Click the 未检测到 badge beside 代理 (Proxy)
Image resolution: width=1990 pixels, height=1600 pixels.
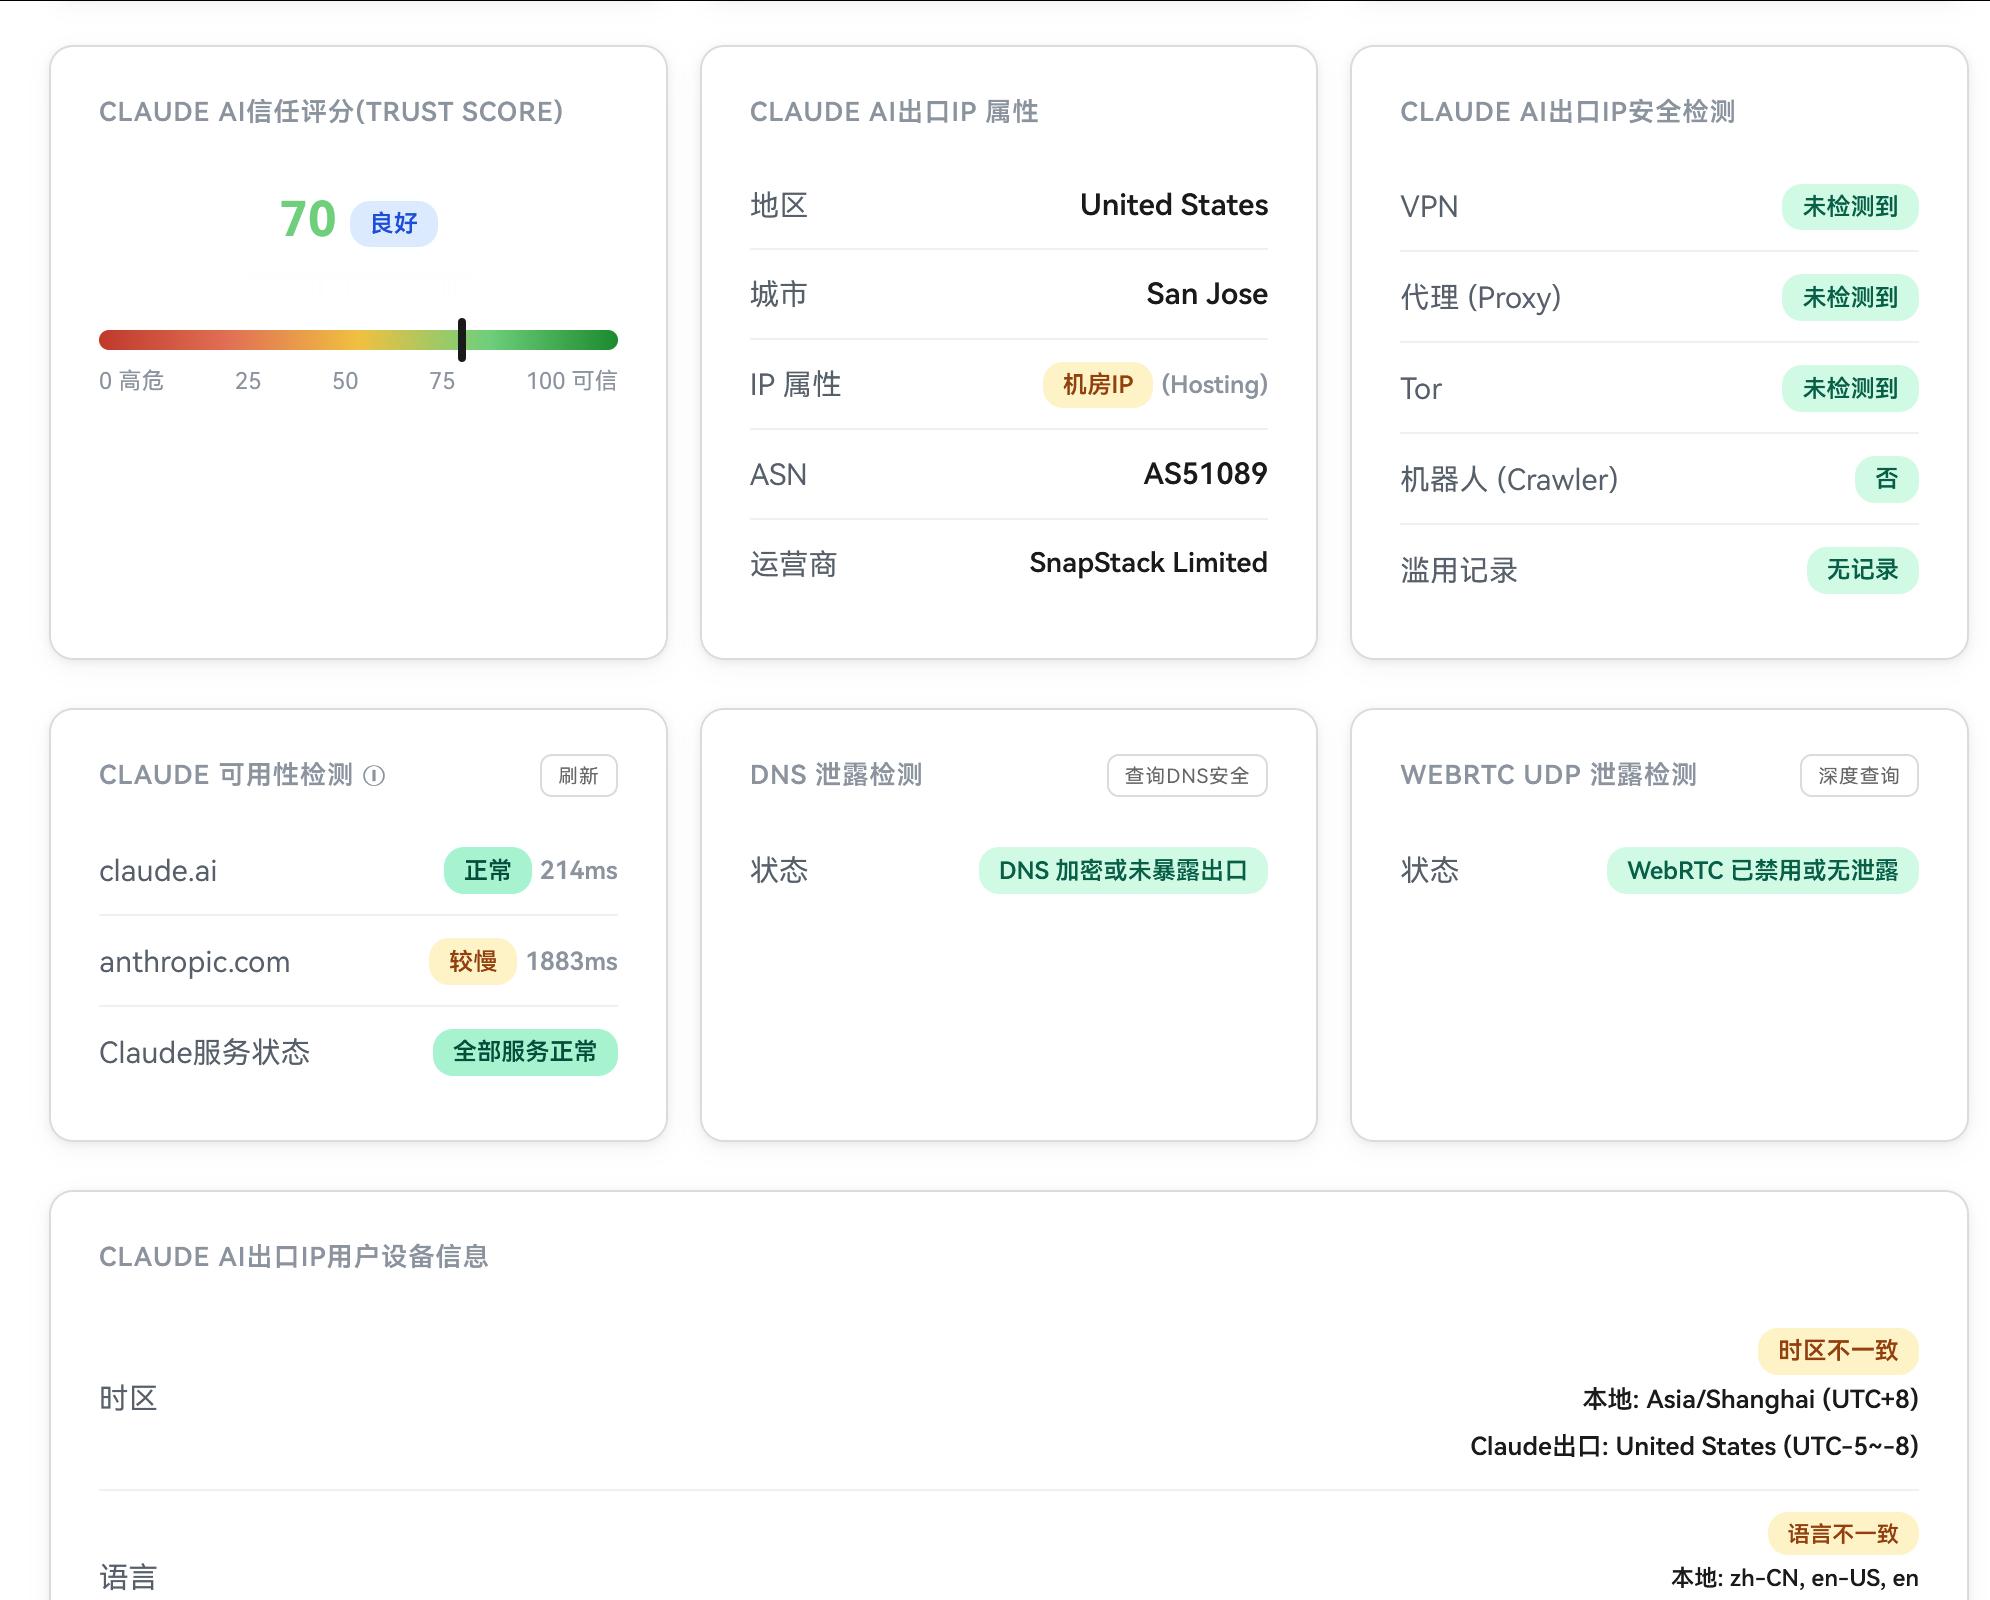click(x=1850, y=297)
